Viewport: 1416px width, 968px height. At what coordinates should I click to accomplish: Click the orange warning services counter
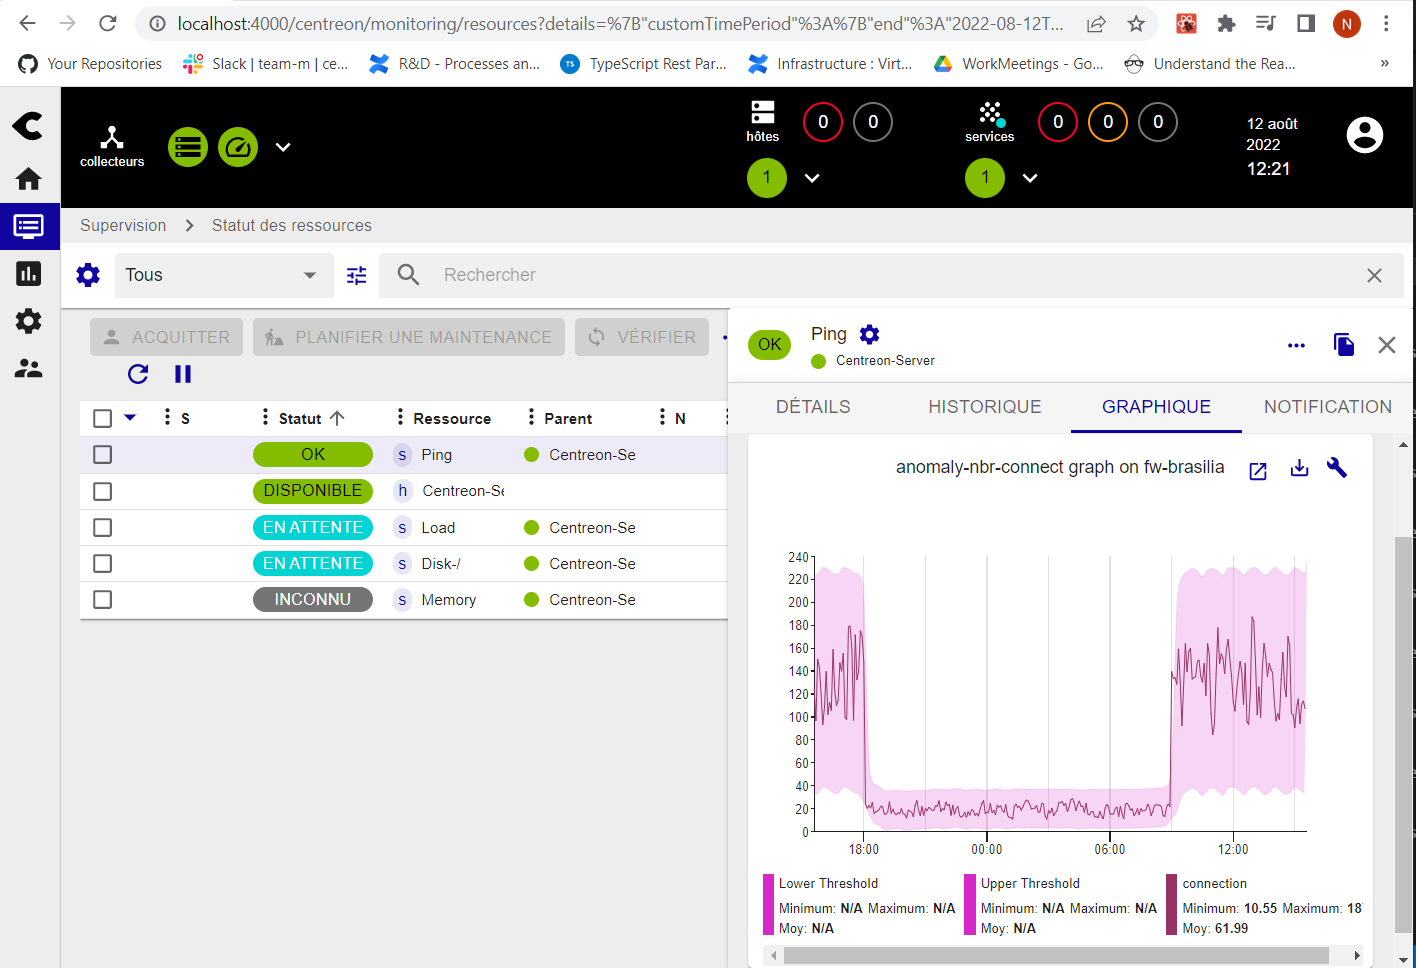[x=1108, y=122]
